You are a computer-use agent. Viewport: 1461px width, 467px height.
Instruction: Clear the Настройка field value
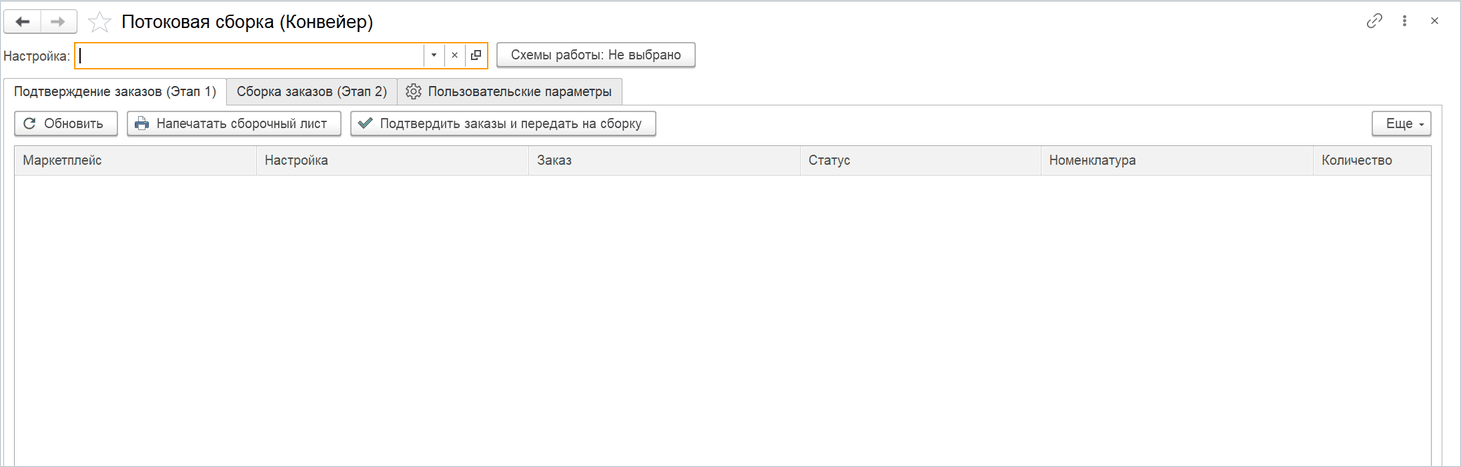click(x=454, y=55)
